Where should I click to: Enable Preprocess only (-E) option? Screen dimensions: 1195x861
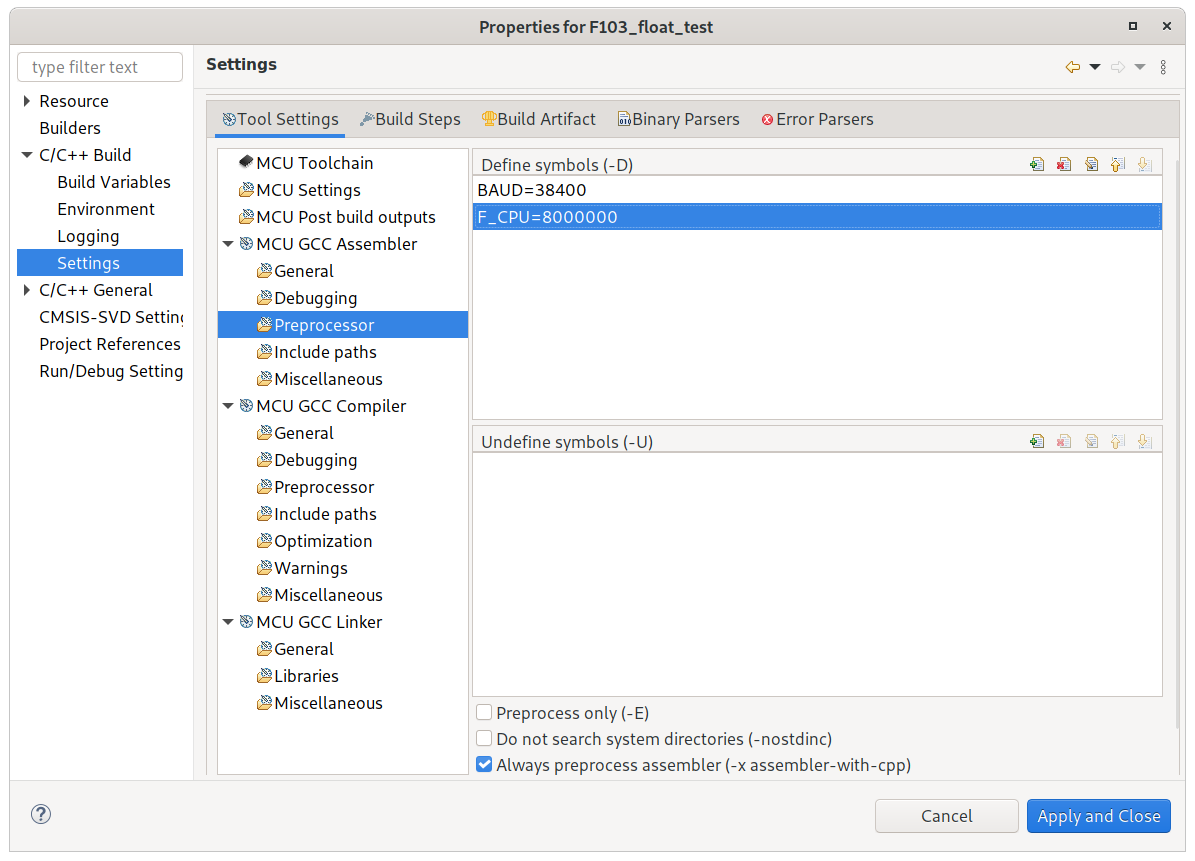coord(485,713)
